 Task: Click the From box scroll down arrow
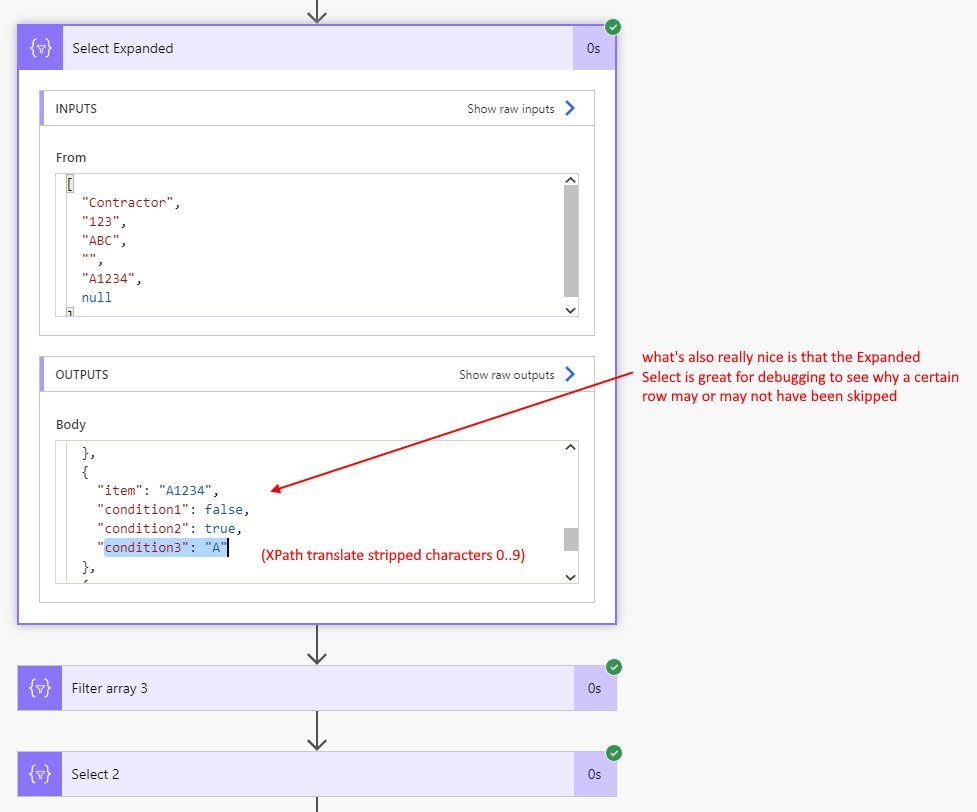tap(570, 310)
